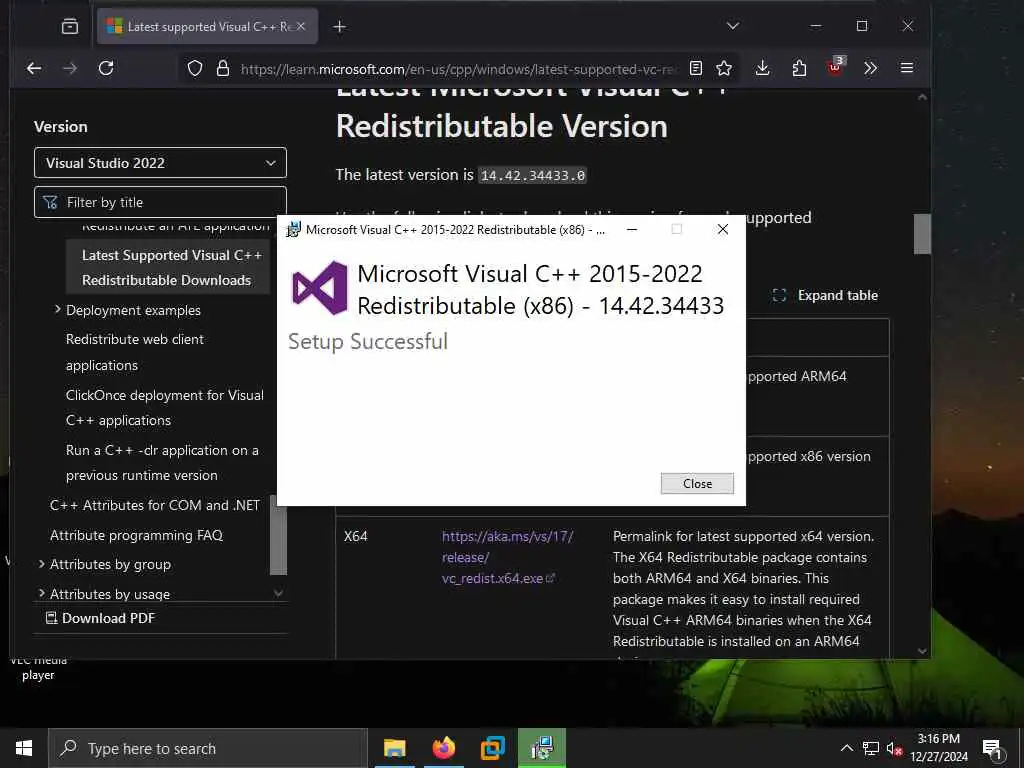Screen dimensions: 1024x768
Task: Toggle reader view in the address bar
Action: 696,69
